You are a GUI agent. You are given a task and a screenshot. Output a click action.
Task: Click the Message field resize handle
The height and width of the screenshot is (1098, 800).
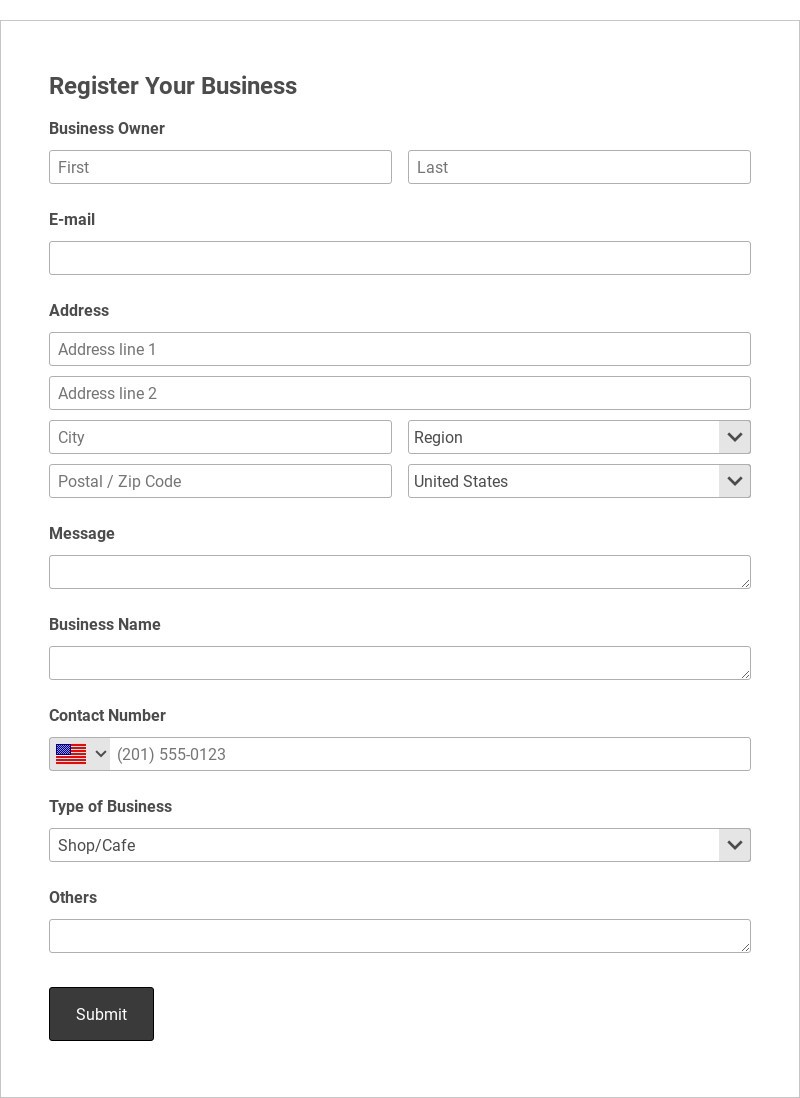click(745, 584)
